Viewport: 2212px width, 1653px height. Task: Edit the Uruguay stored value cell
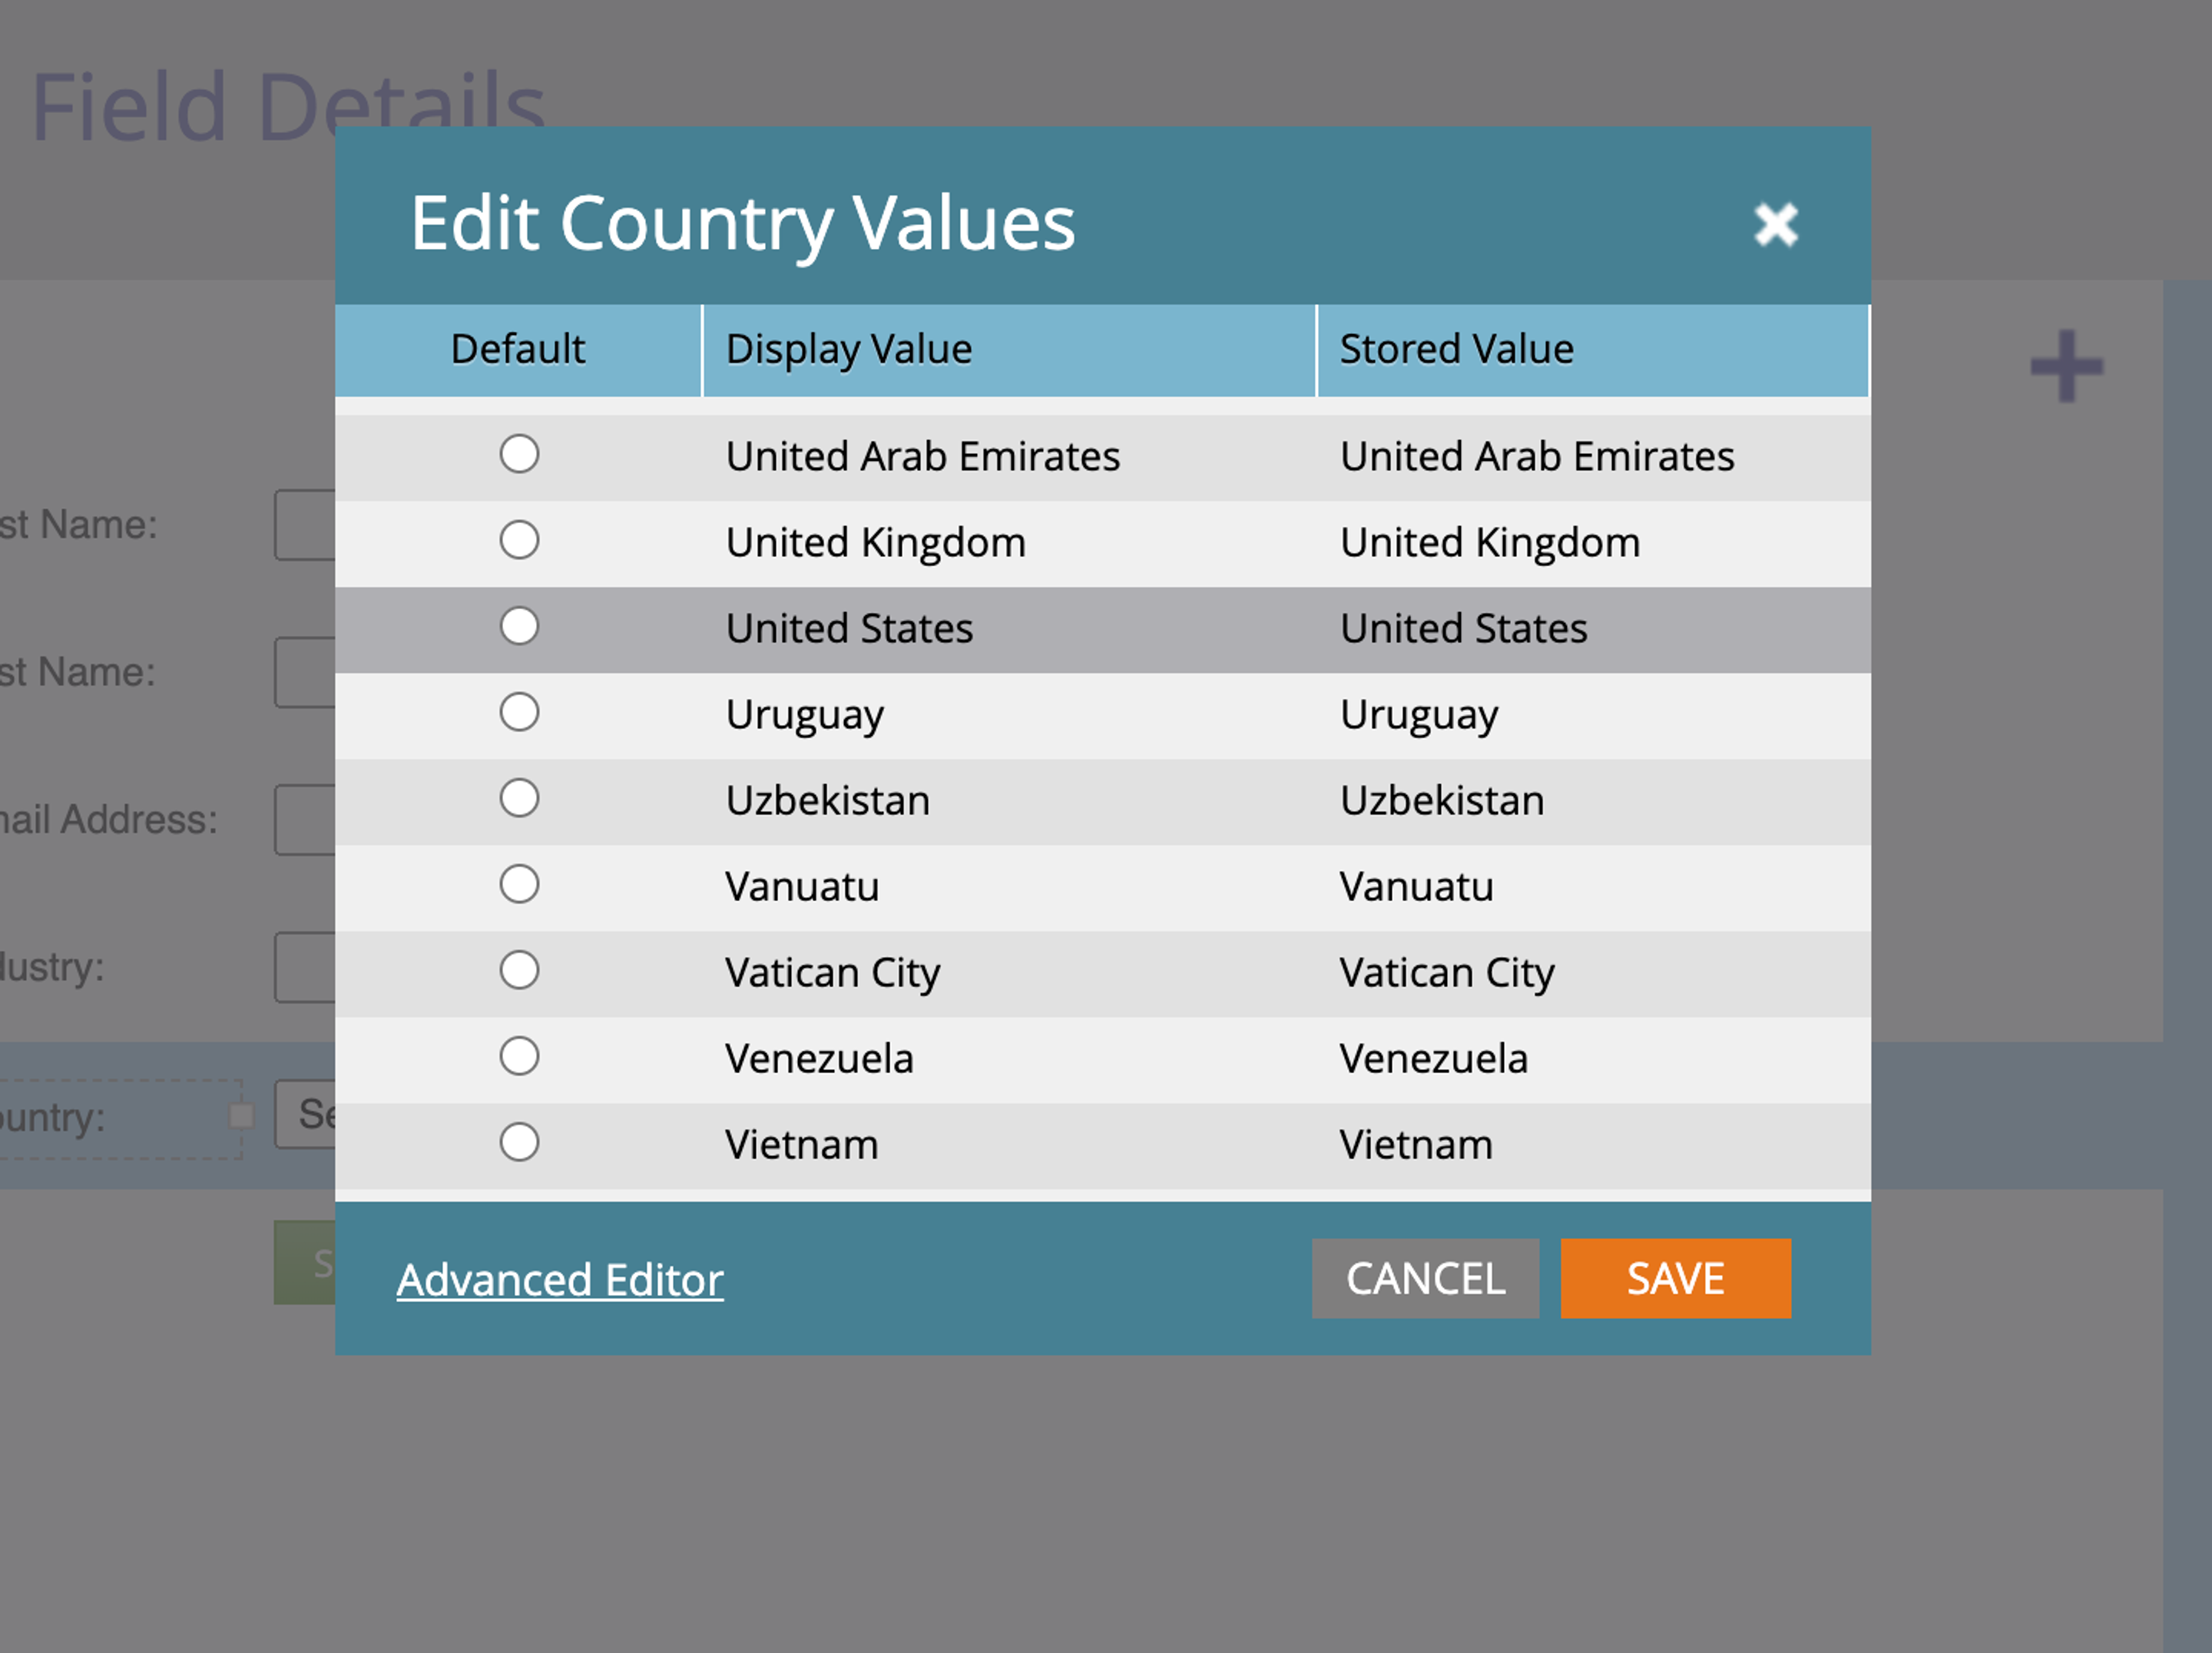coord(1419,715)
